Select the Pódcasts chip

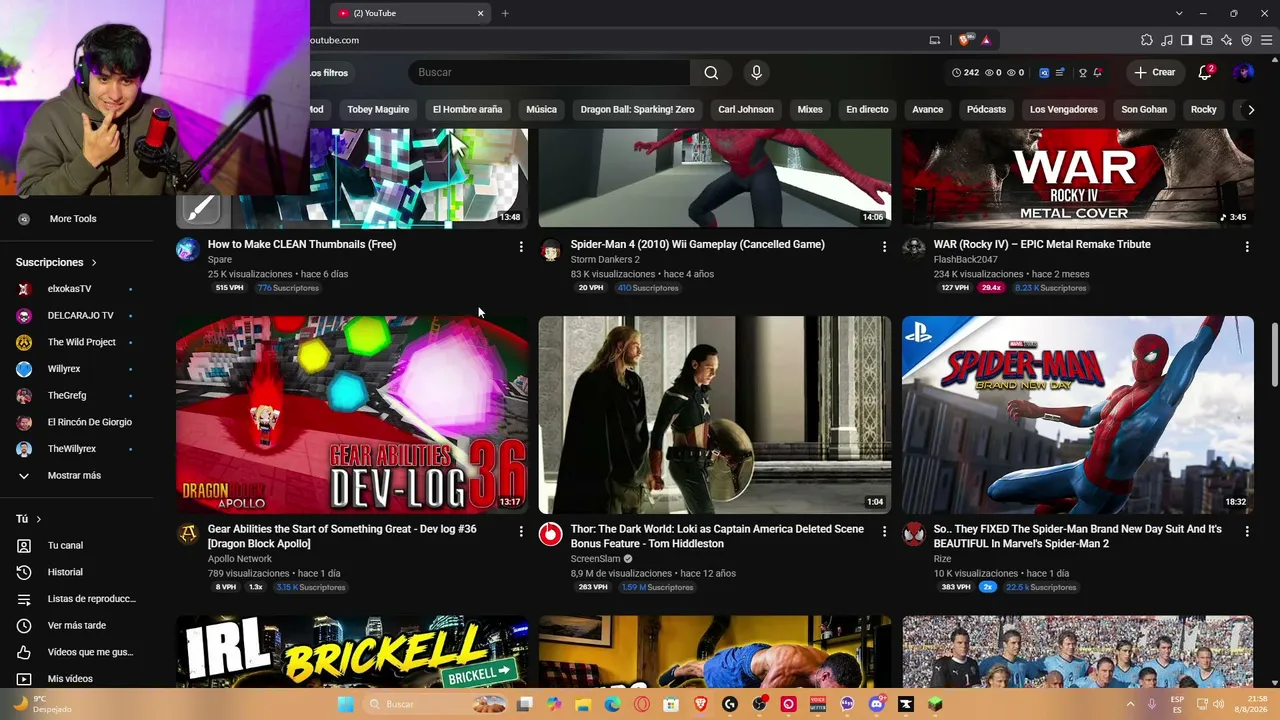(x=986, y=109)
